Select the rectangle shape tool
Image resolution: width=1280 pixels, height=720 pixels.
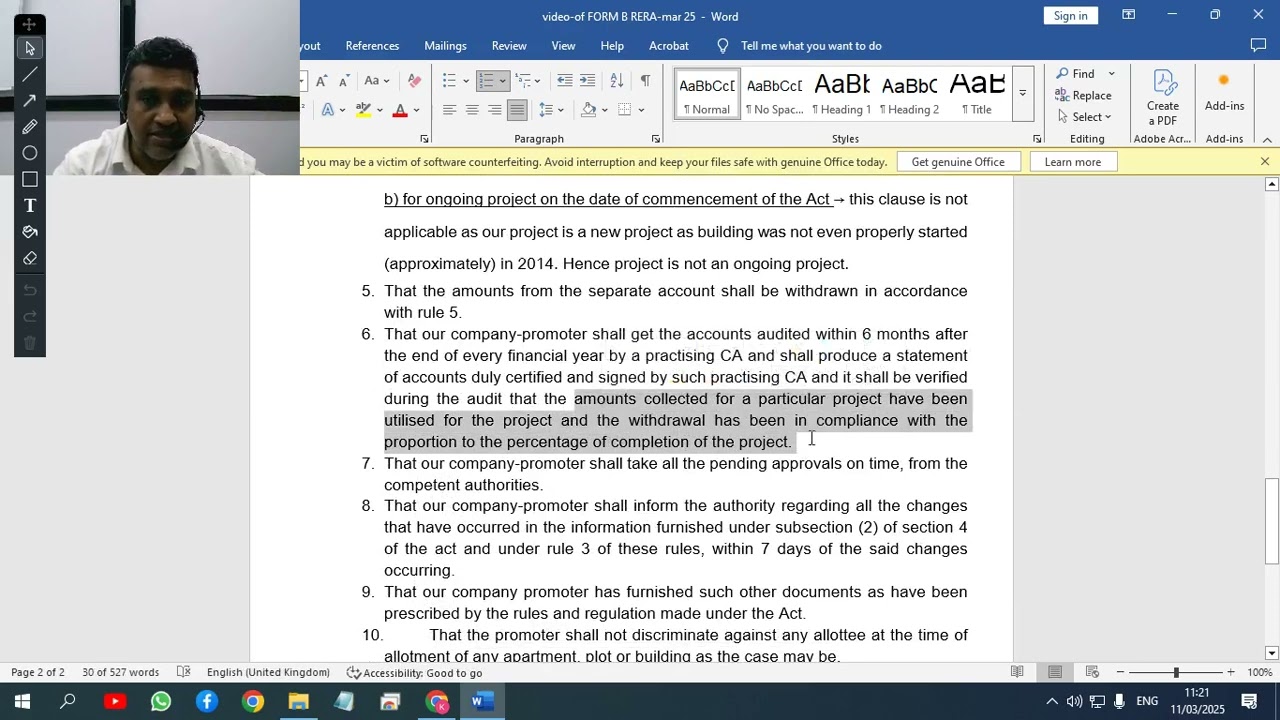click(29, 179)
